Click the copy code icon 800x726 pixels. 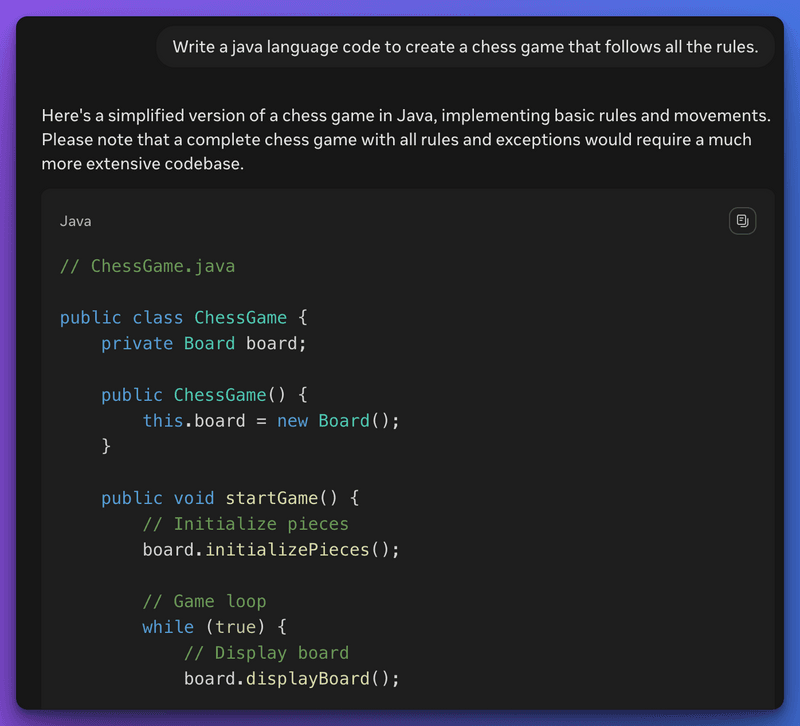tap(742, 221)
